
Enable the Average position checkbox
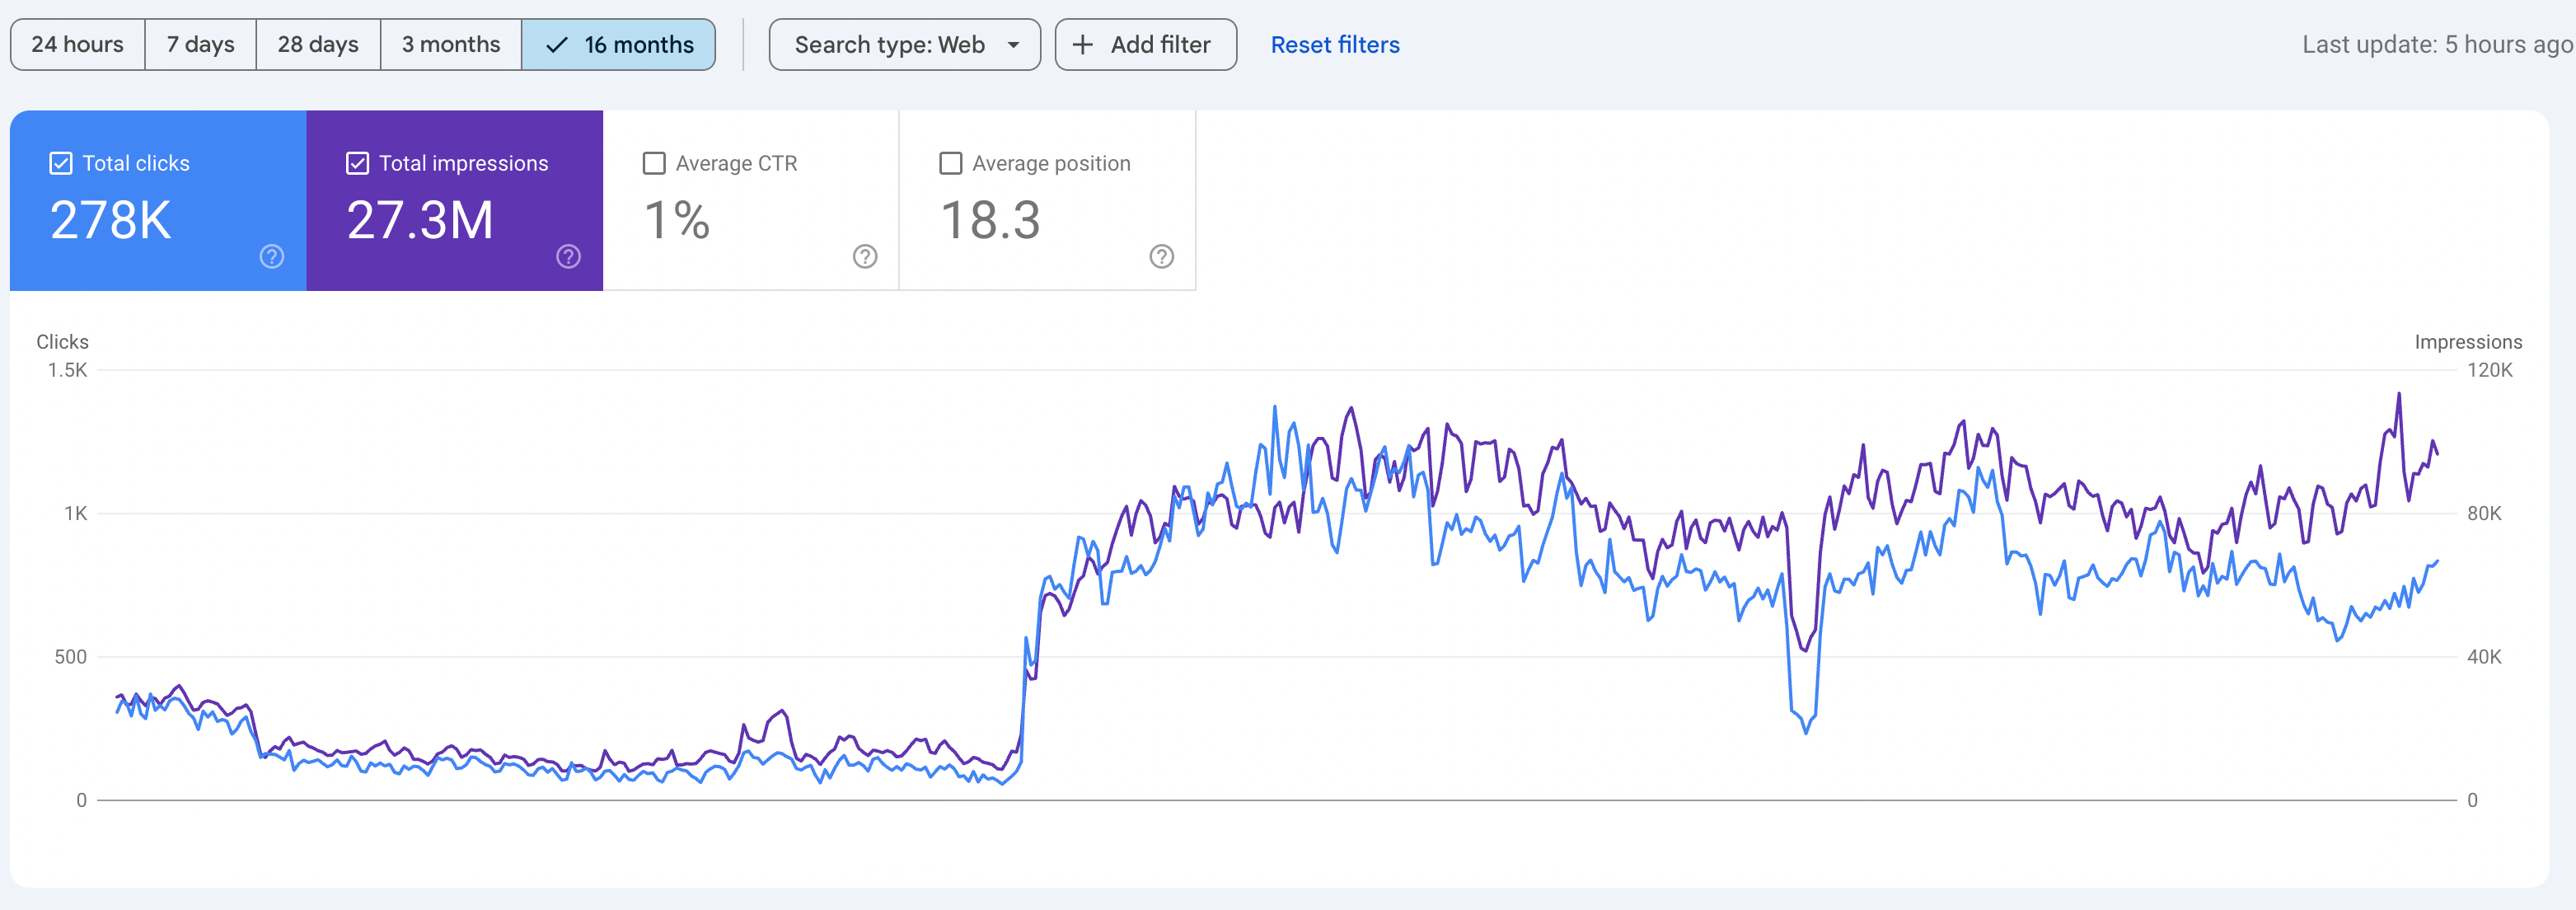coord(950,163)
